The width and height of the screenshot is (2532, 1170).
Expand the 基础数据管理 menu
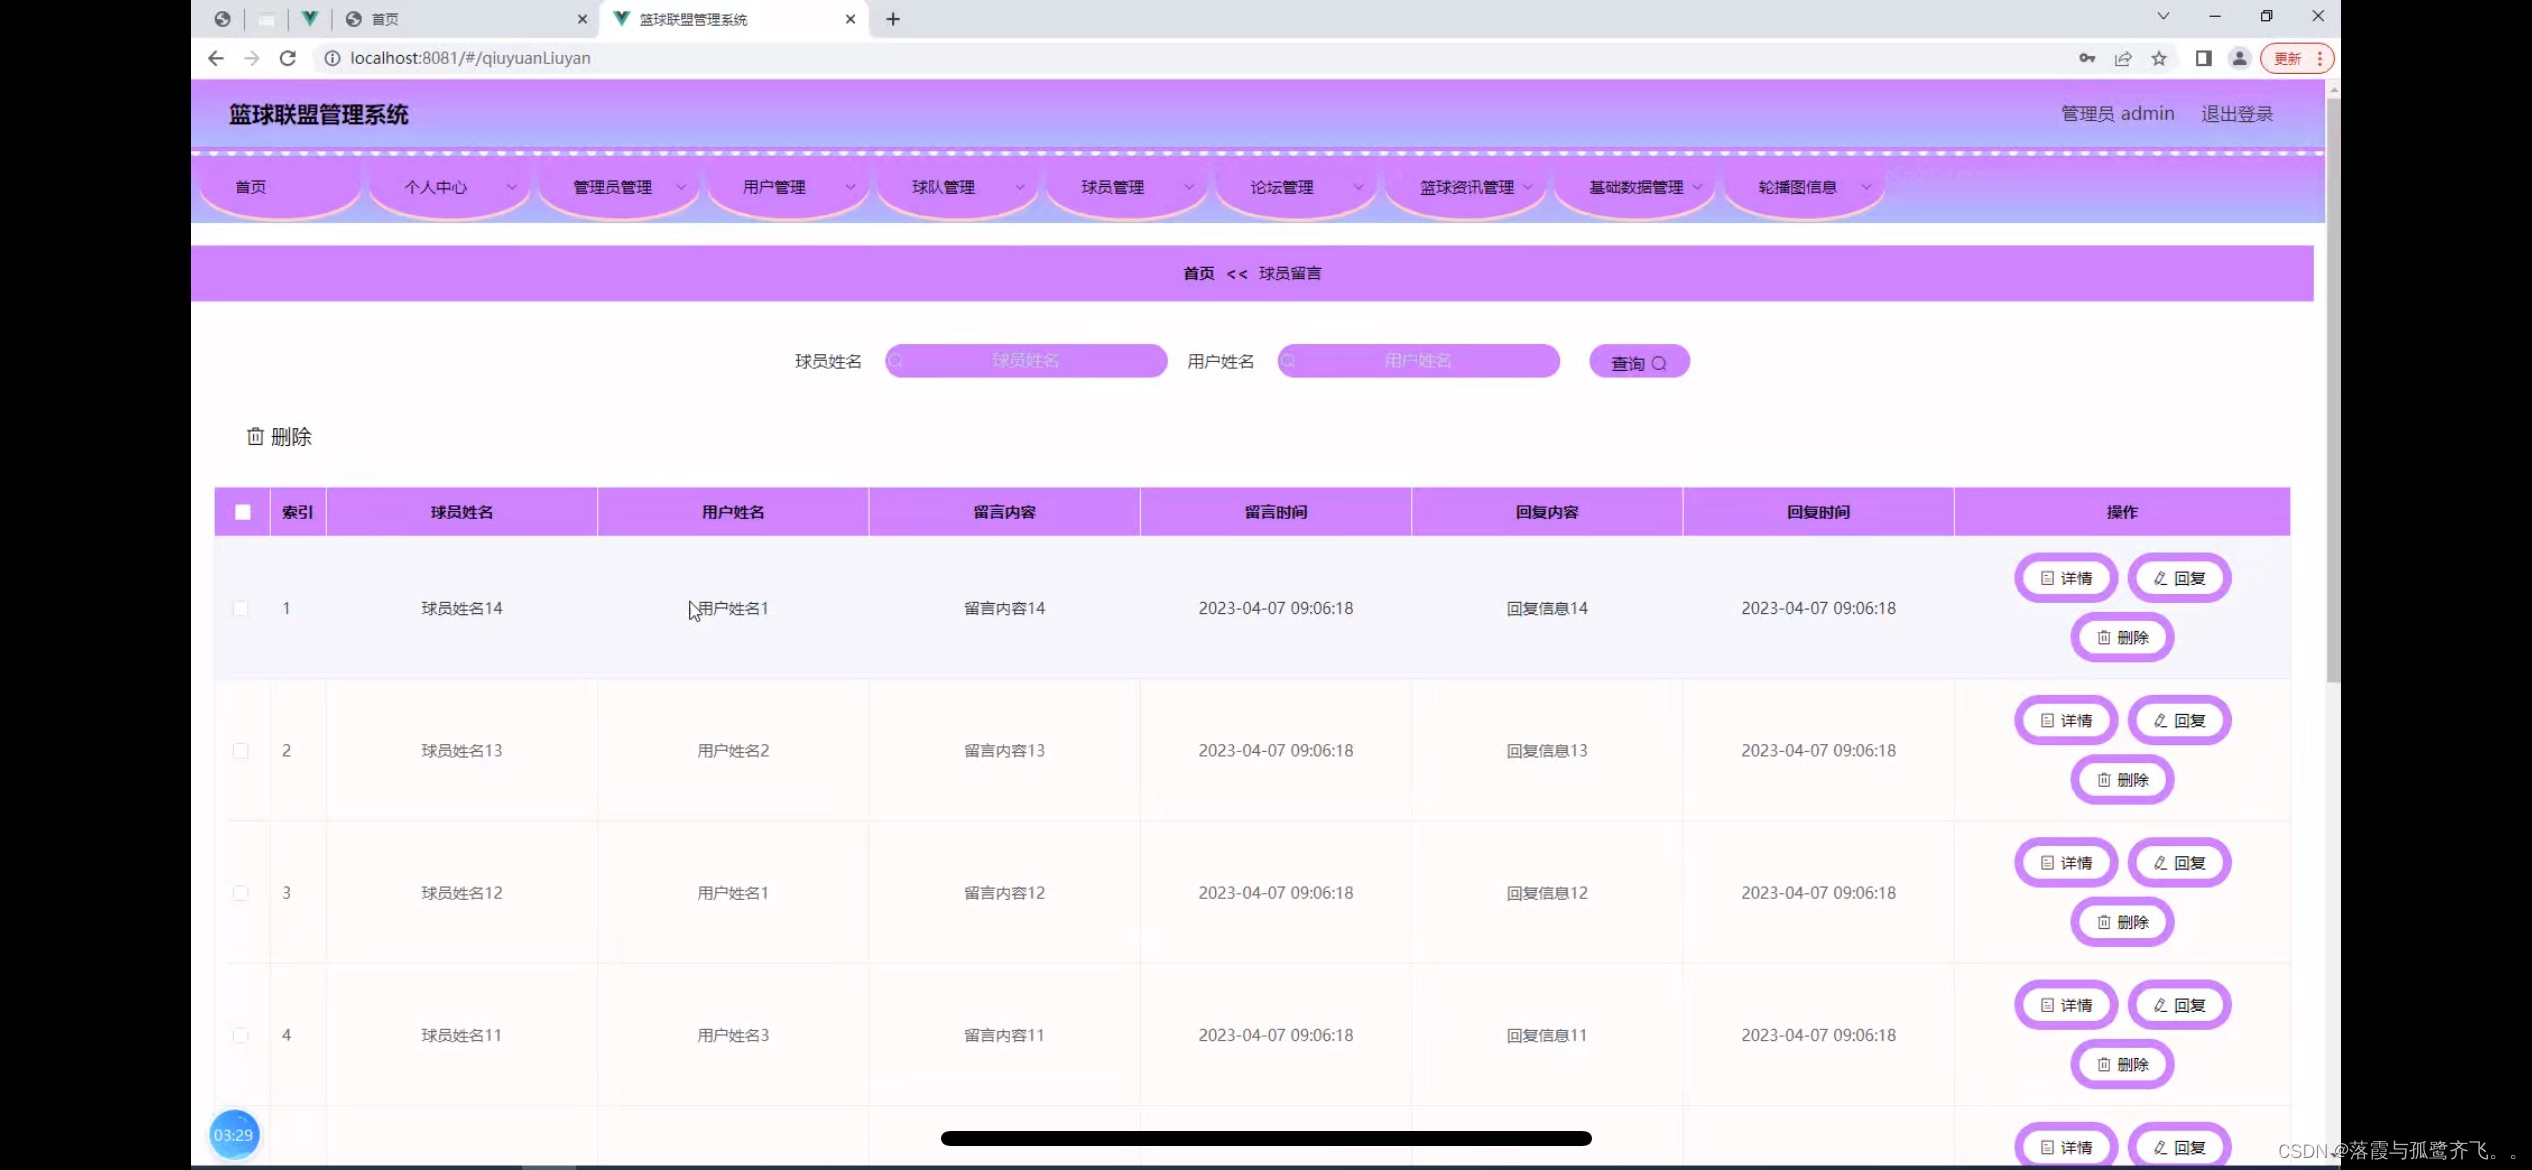[1634, 187]
